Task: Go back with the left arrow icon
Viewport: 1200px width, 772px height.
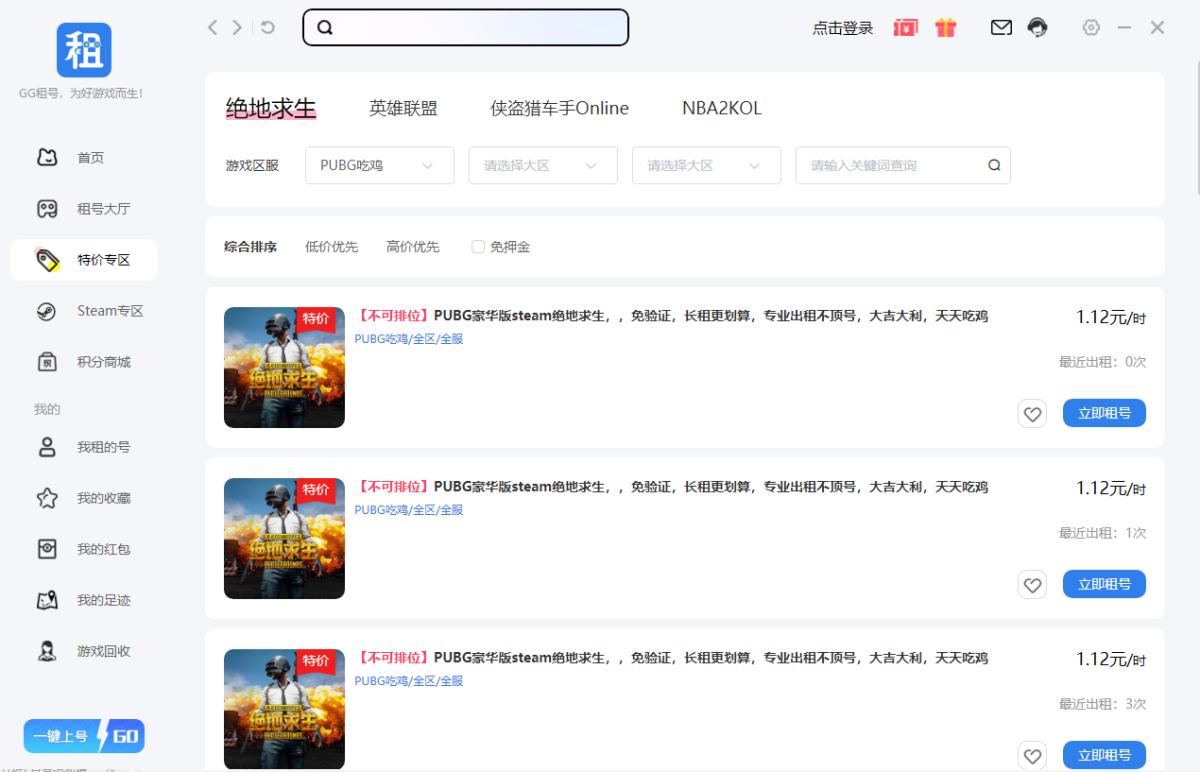Action: [x=212, y=28]
